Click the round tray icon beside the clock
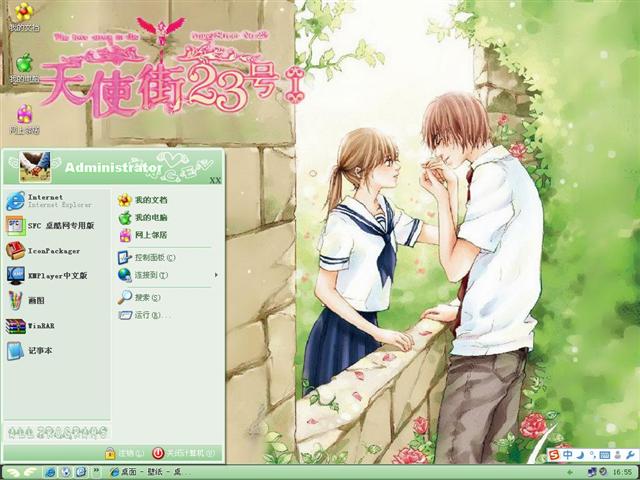The height and width of the screenshot is (480, 640). pos(602,472)
